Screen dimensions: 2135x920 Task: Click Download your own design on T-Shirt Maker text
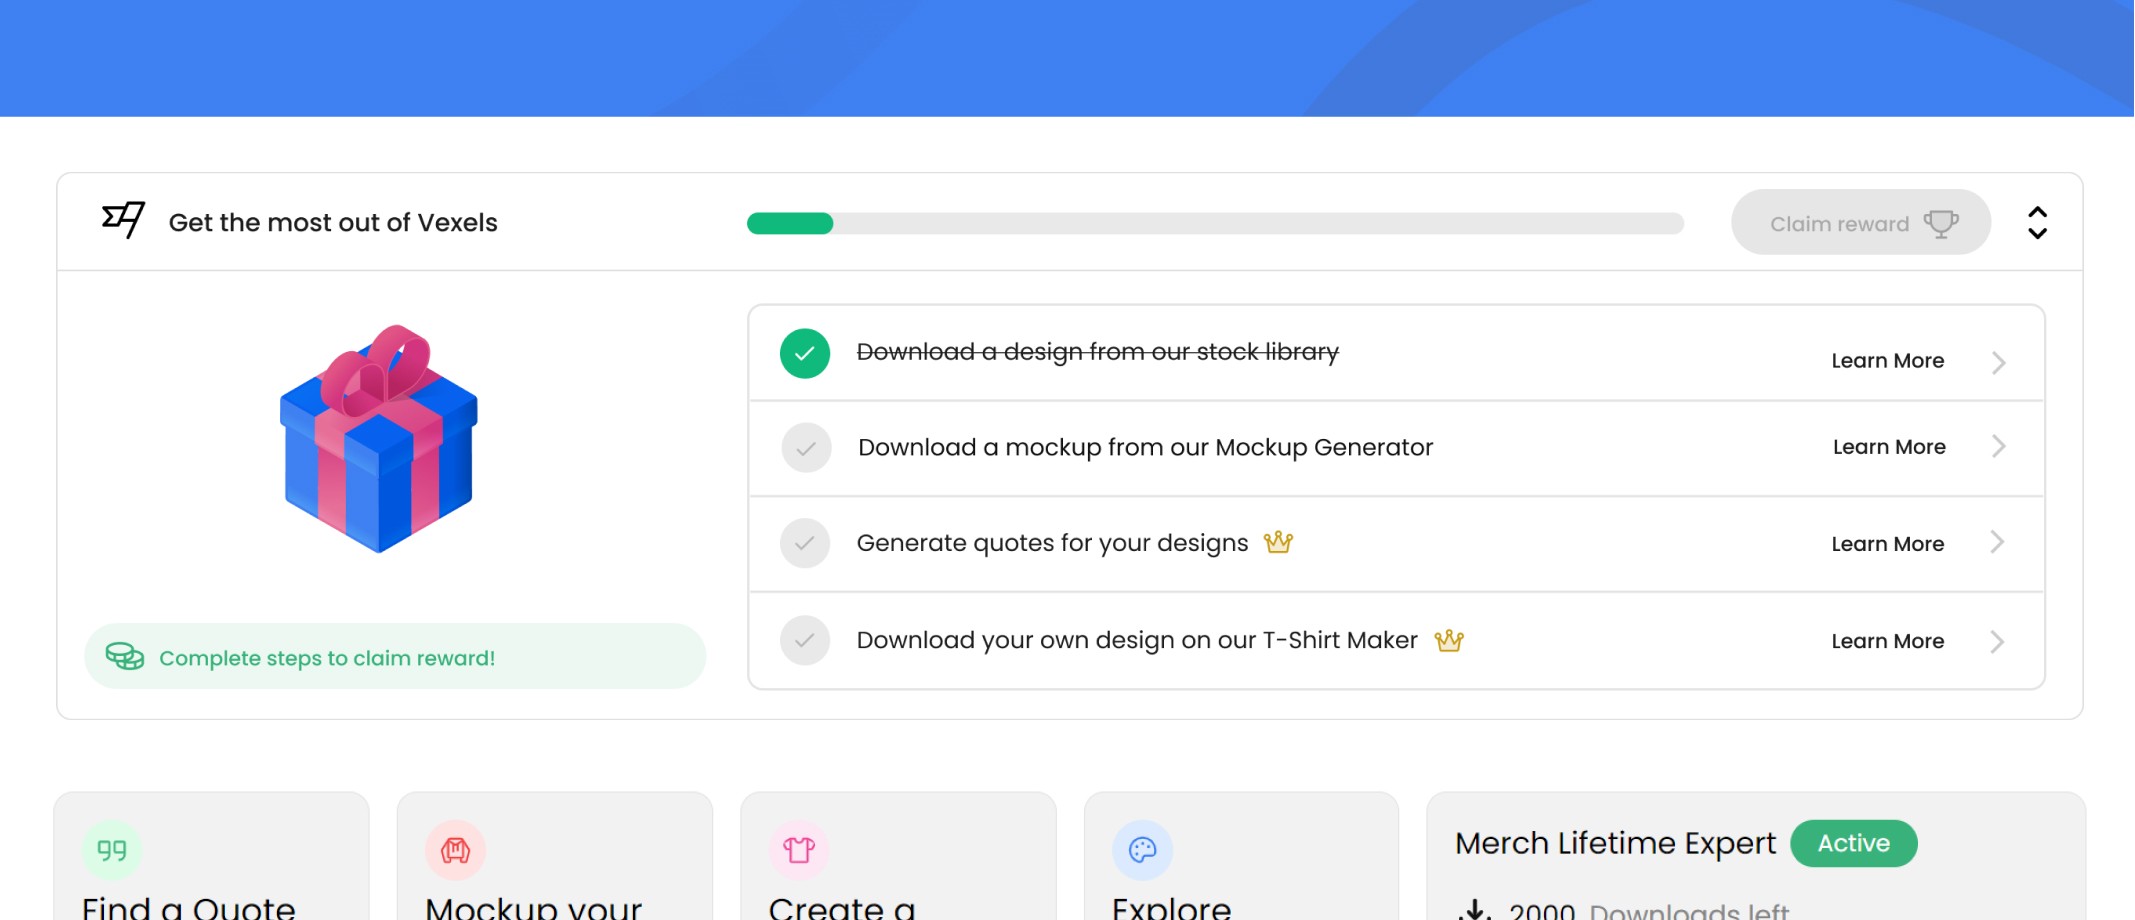click(x=1137, y=640)
